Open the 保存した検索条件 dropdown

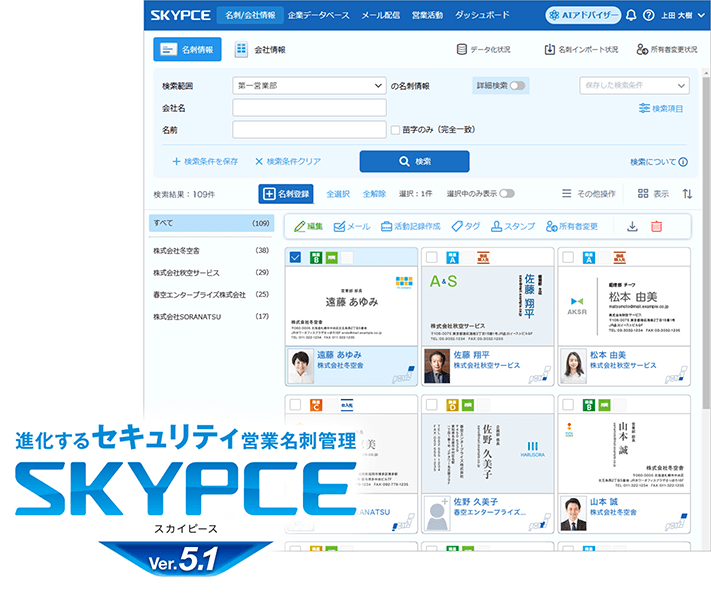point(634,85)
